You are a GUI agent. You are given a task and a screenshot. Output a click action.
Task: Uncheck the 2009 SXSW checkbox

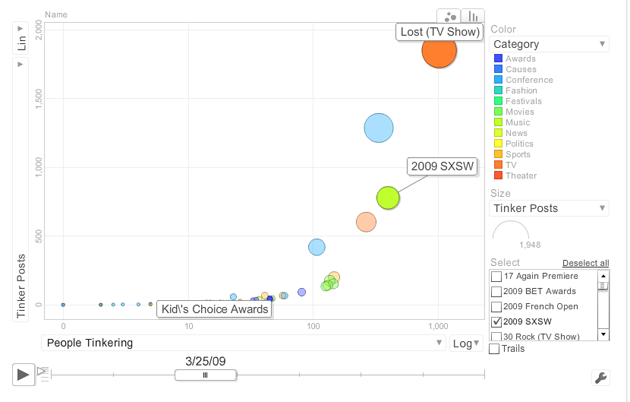[x=497, y=322]
